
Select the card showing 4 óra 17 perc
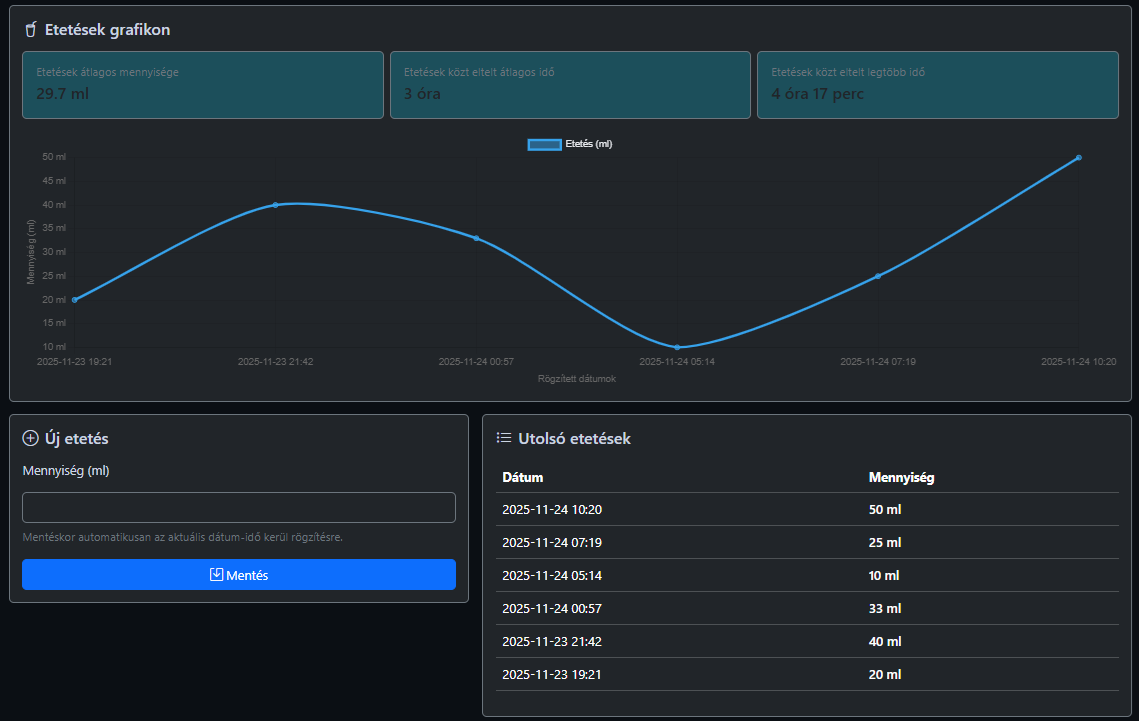point(937,85)
